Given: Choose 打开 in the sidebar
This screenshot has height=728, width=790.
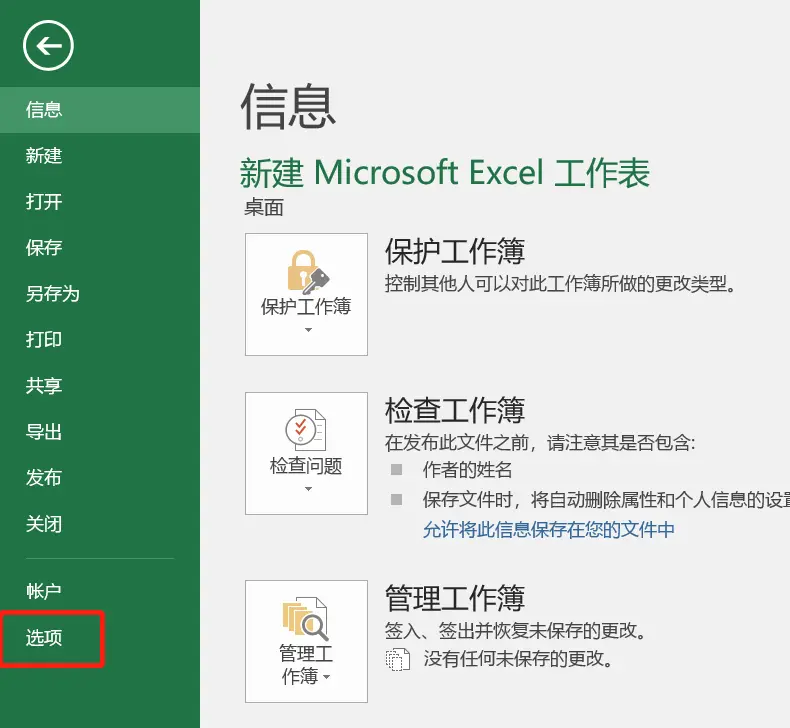Looking at the screenshot, I should 100,202.
